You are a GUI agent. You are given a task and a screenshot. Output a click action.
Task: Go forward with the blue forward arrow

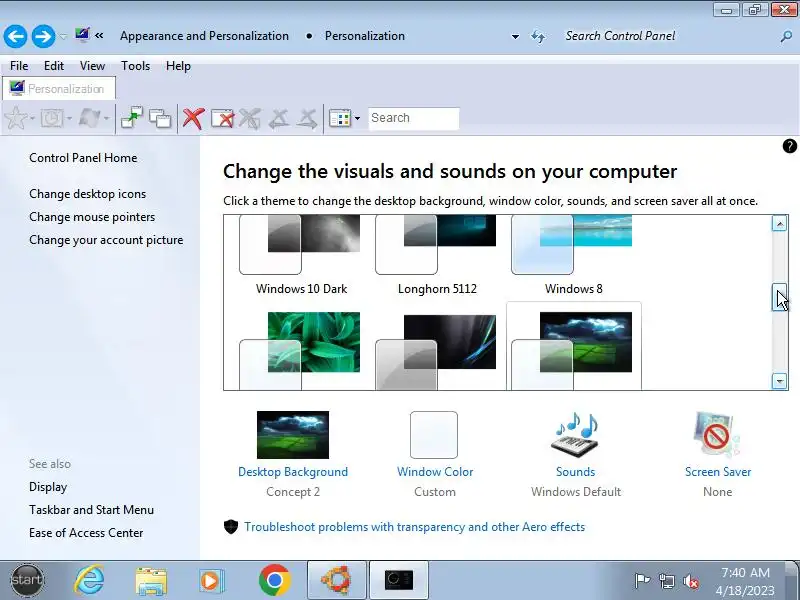click(43, 36)
